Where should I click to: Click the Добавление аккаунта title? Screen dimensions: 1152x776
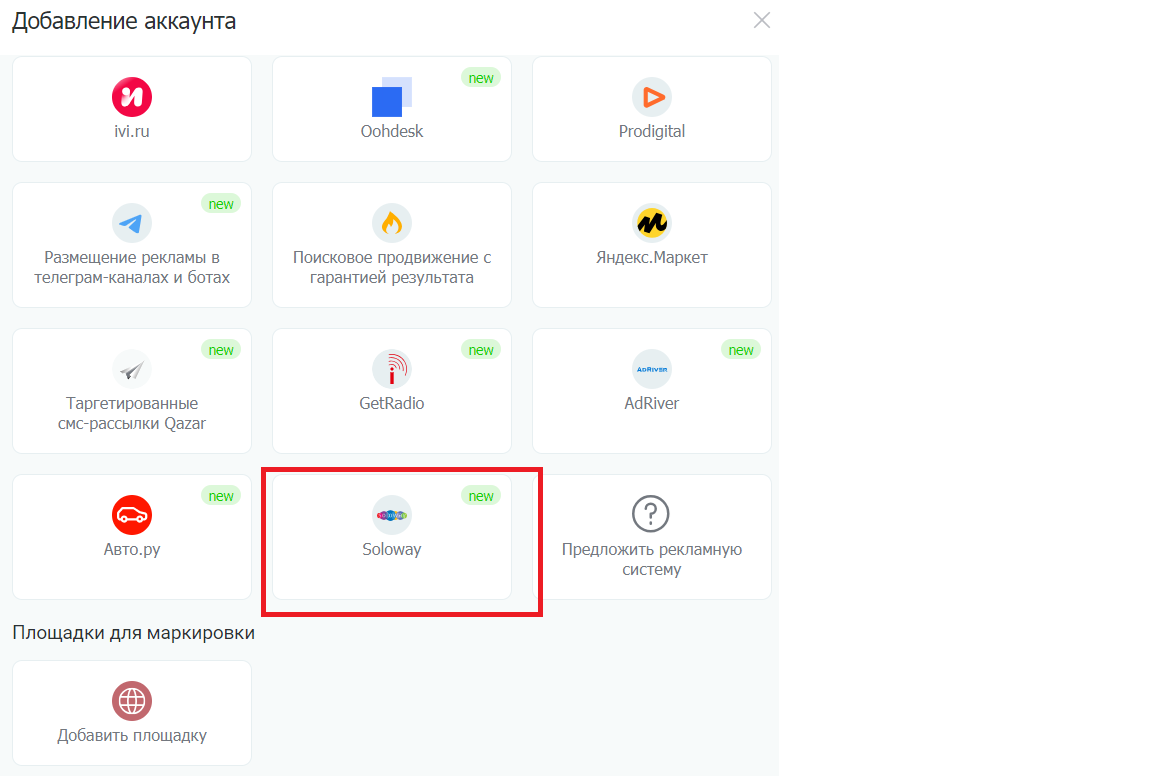coord(124,21)
